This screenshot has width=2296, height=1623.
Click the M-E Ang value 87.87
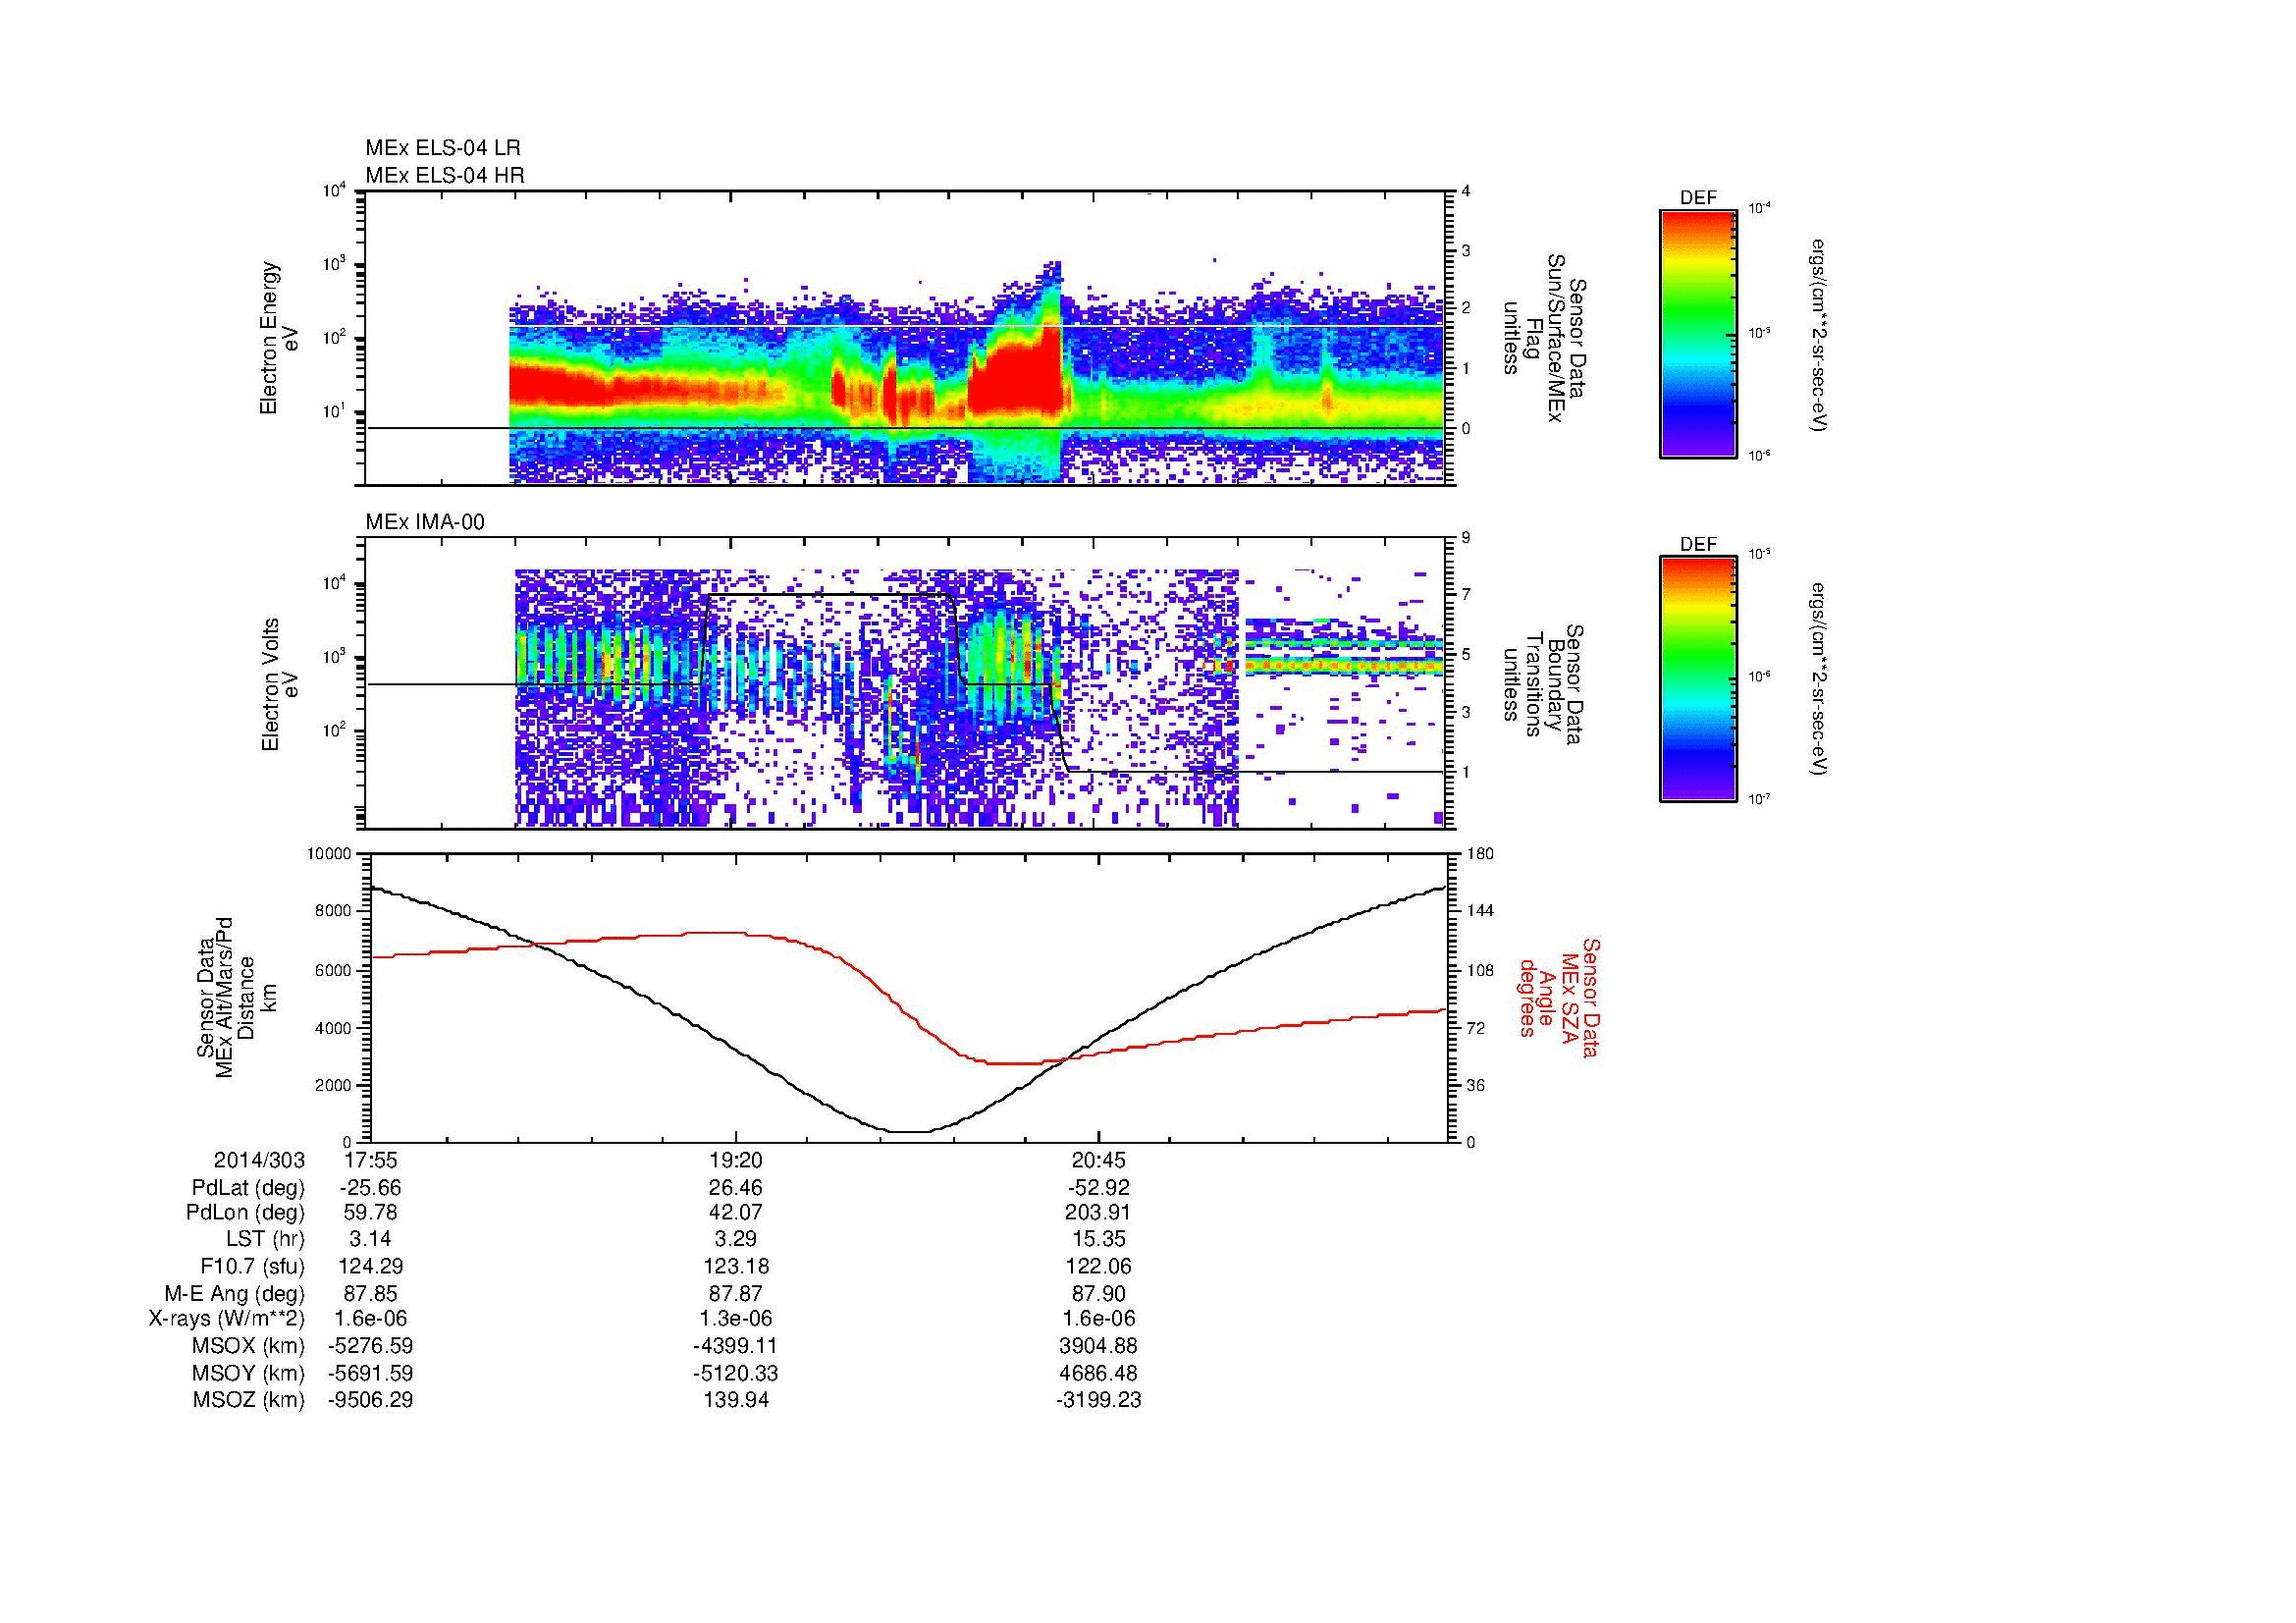[735, 1293]
